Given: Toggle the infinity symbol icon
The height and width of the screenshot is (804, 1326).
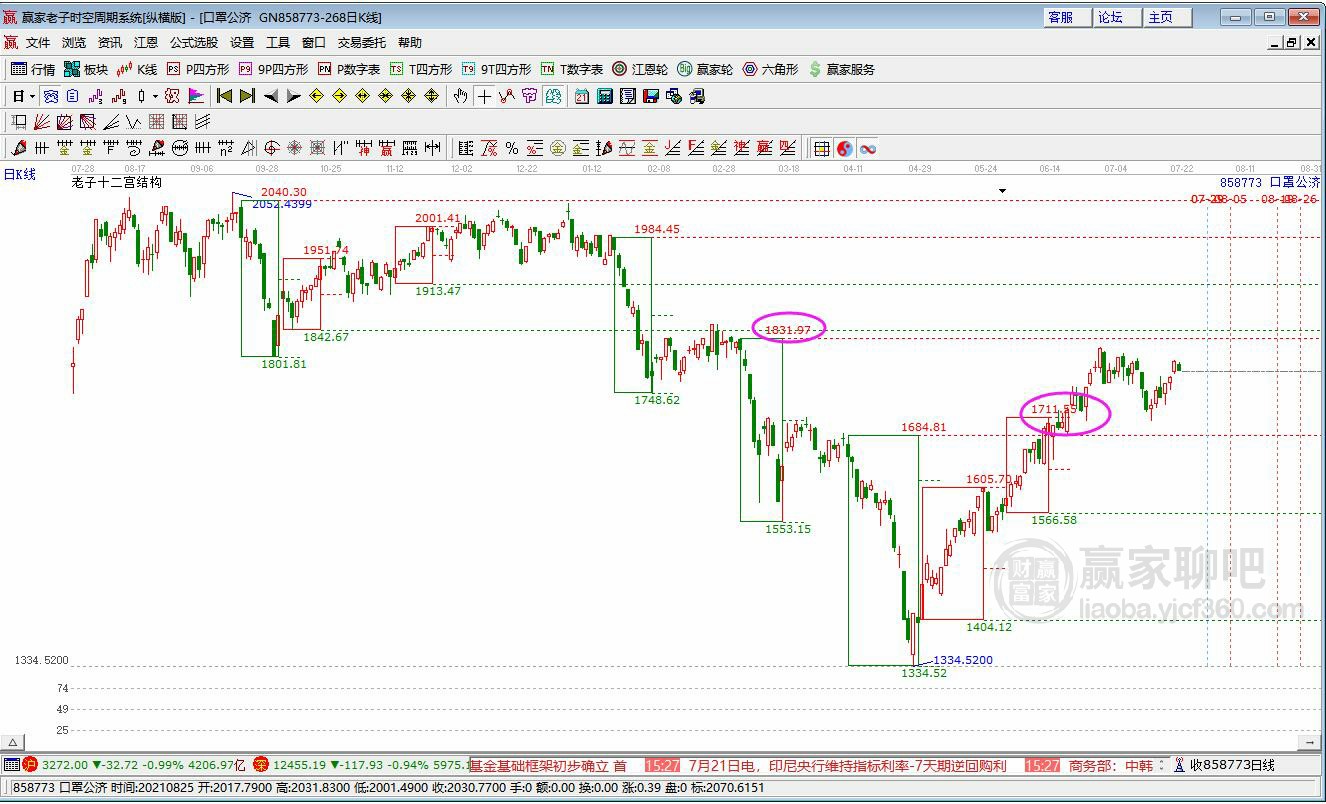Looking at the screenshot, I should (x=868, y=148).
